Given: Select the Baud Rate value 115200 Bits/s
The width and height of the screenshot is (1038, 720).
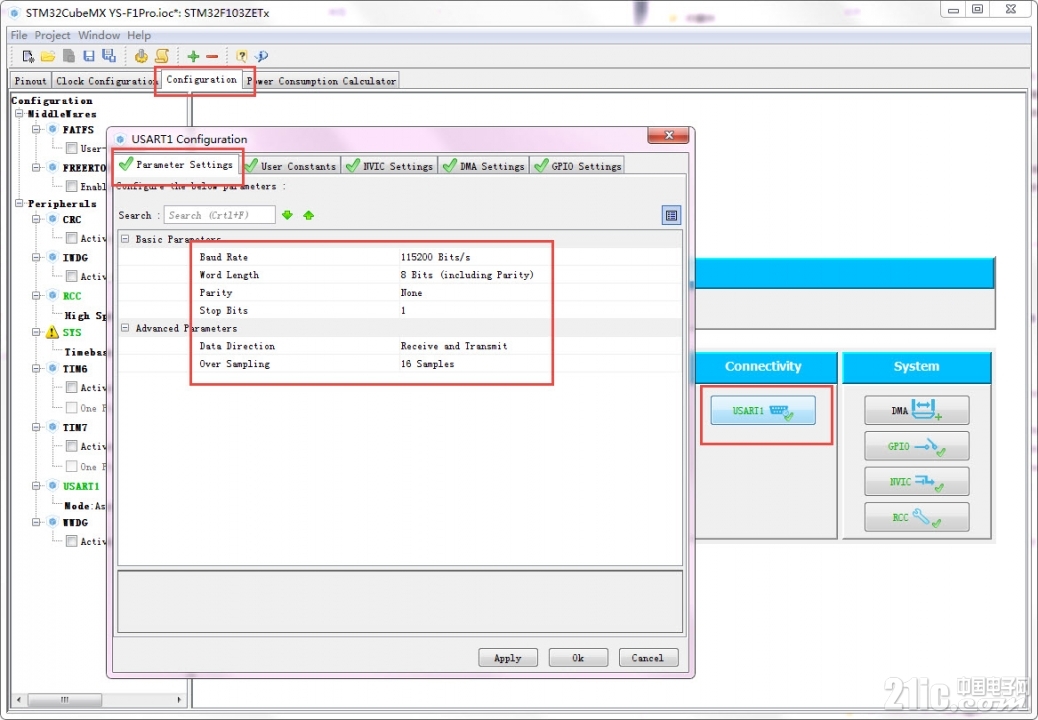Looking at the screenshot, I should [436, 257].
